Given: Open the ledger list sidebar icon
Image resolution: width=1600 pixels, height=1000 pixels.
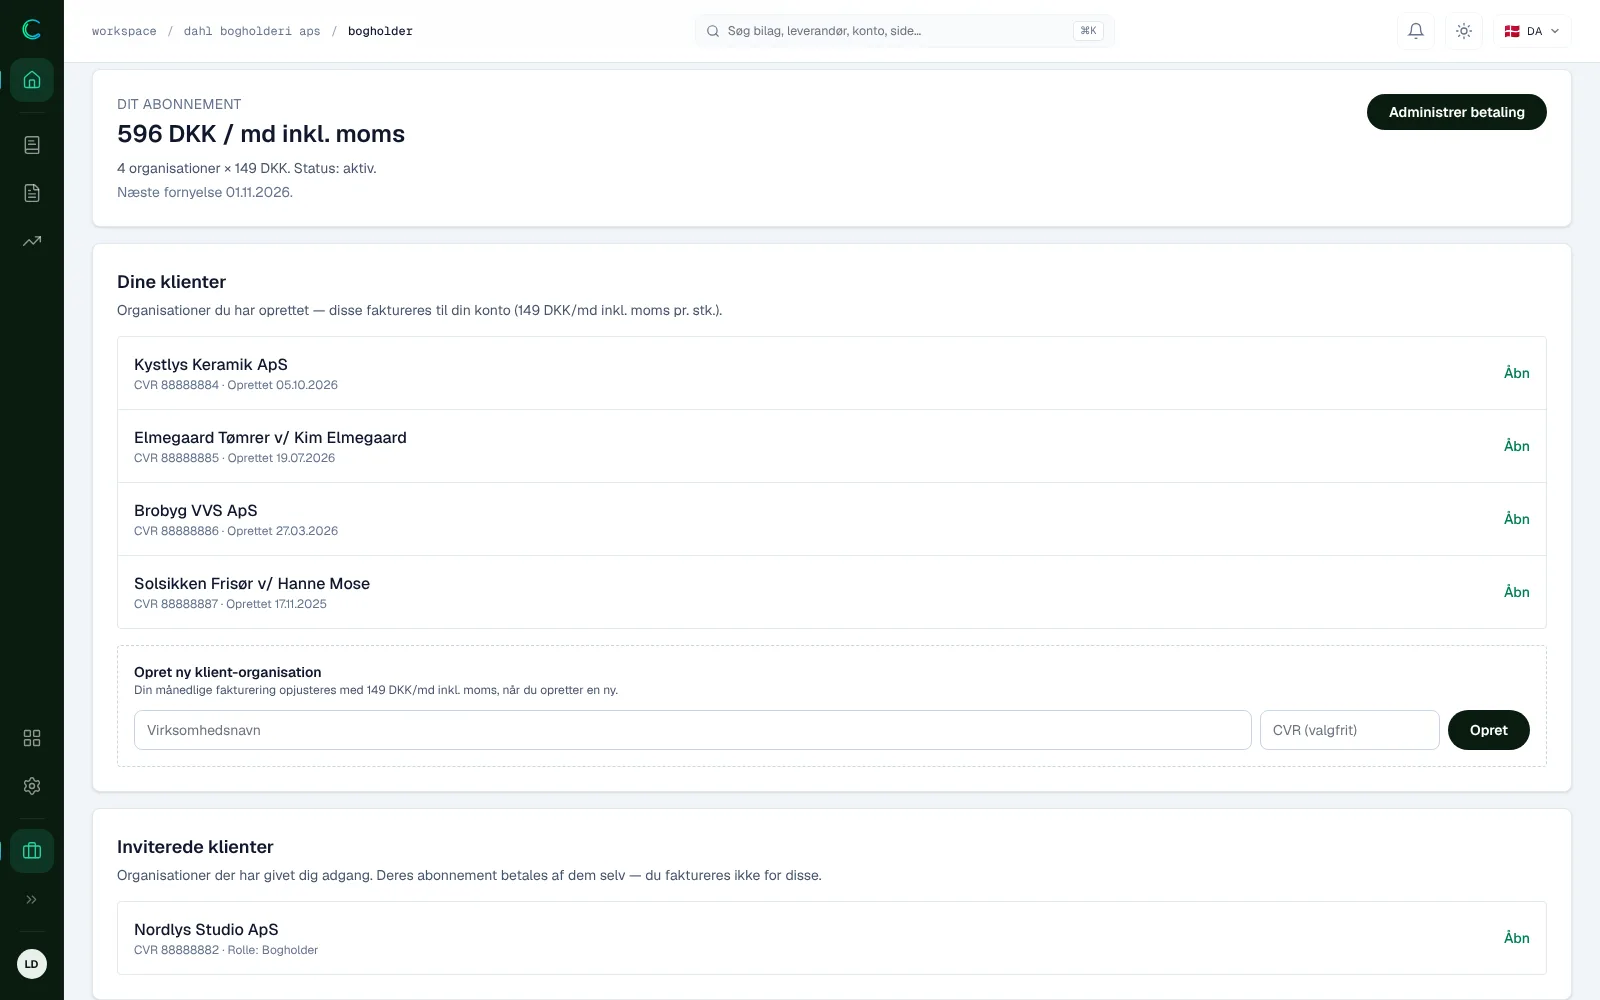Looking at the screenshot, I should 32,145.
